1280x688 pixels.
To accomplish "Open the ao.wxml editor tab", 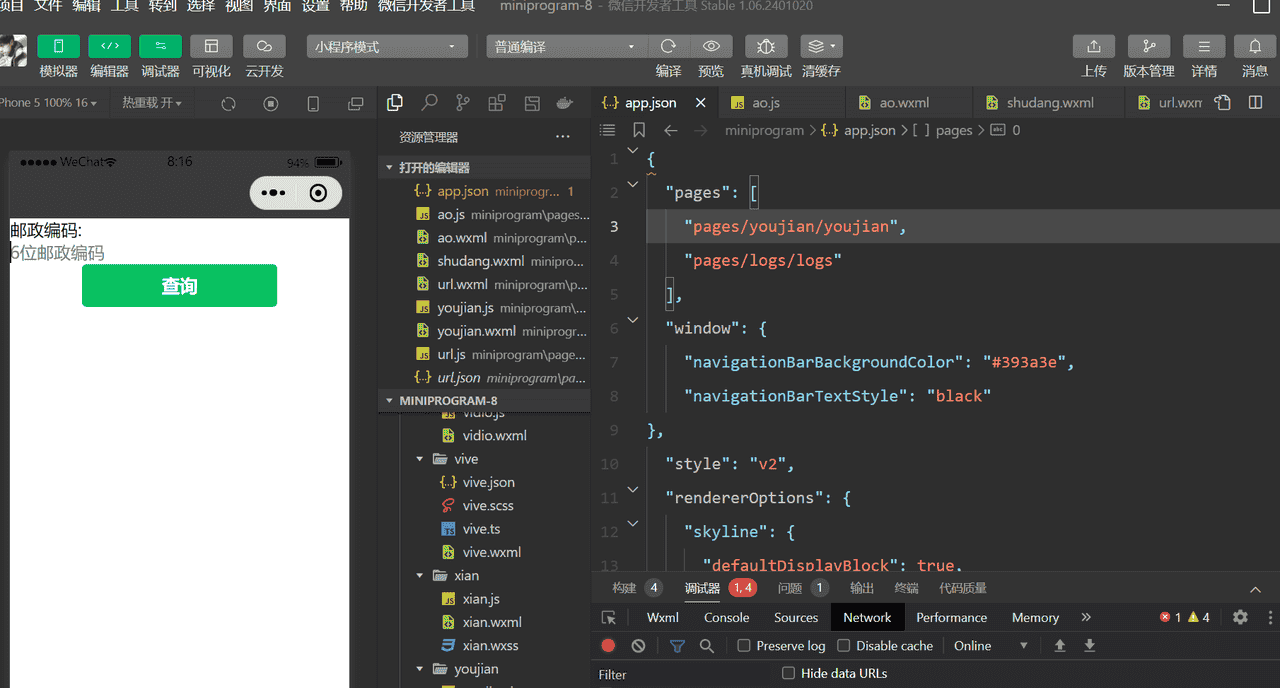I will click(x=904, y=103).
